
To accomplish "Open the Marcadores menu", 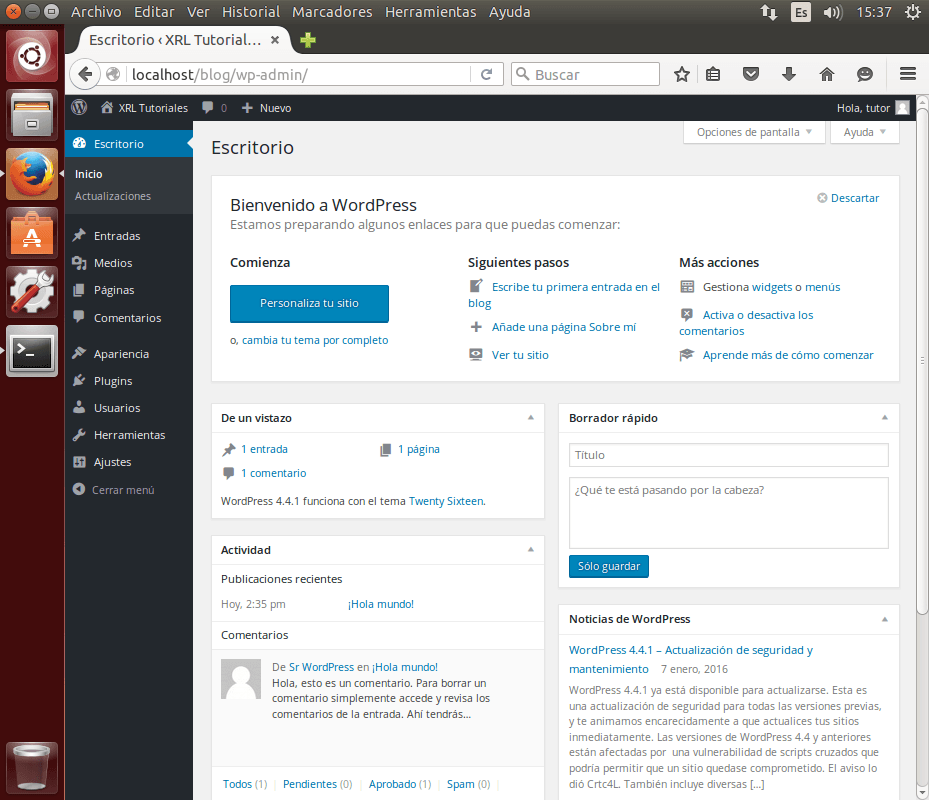I will tap(332, 12).
